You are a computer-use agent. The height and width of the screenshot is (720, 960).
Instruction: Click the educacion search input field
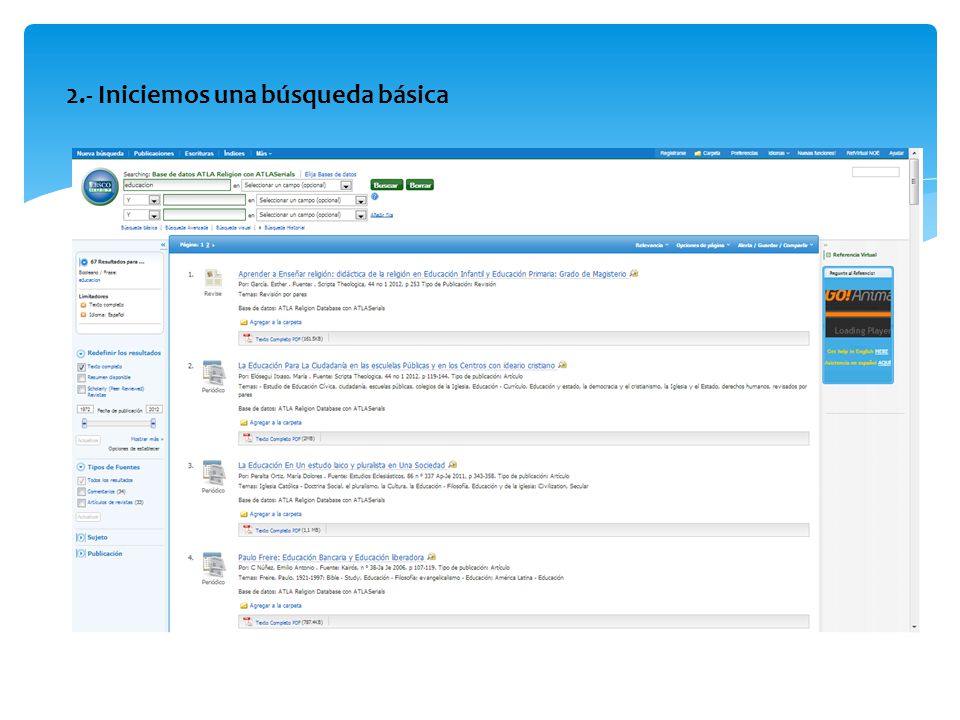177,185
